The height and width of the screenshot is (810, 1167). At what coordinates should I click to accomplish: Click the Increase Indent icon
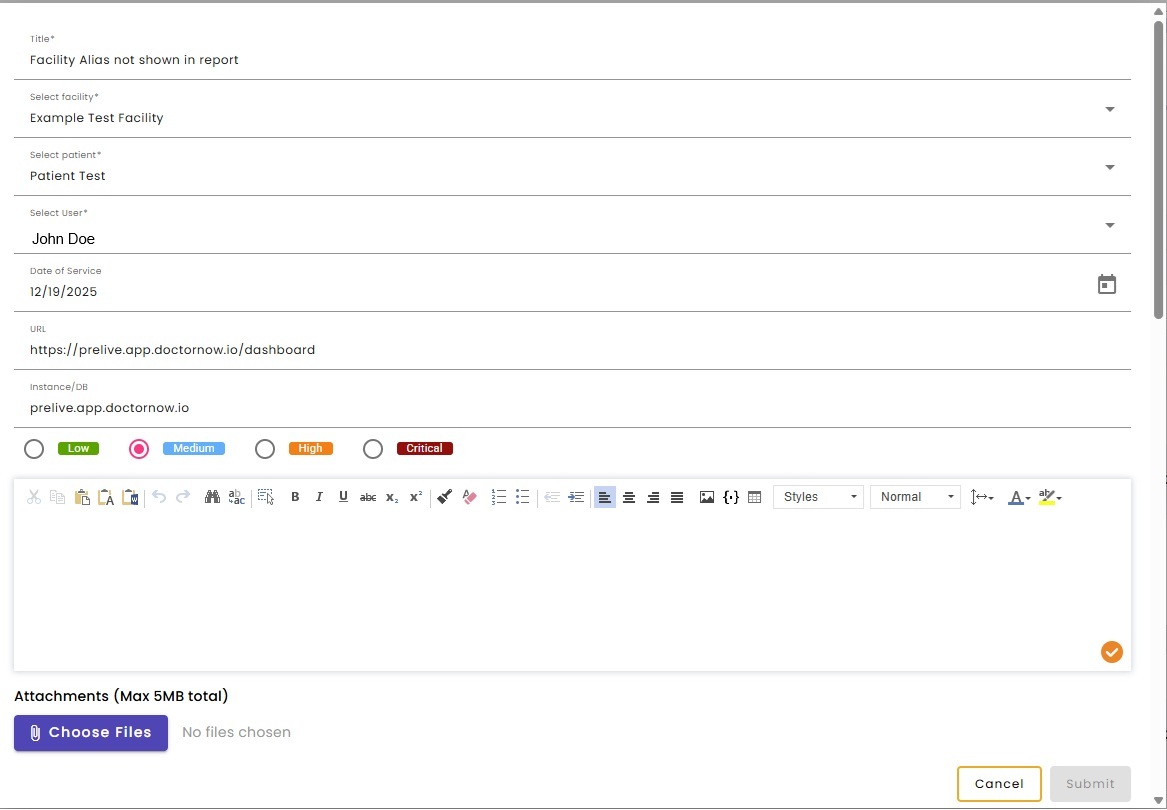pos(576,497)
